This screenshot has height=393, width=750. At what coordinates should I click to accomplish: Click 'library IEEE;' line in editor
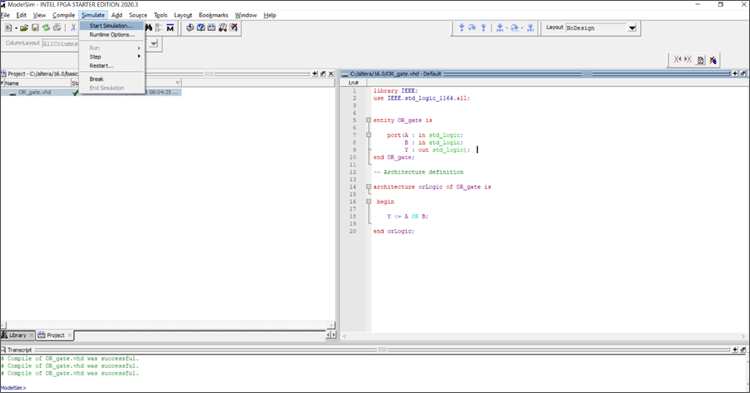396,90
